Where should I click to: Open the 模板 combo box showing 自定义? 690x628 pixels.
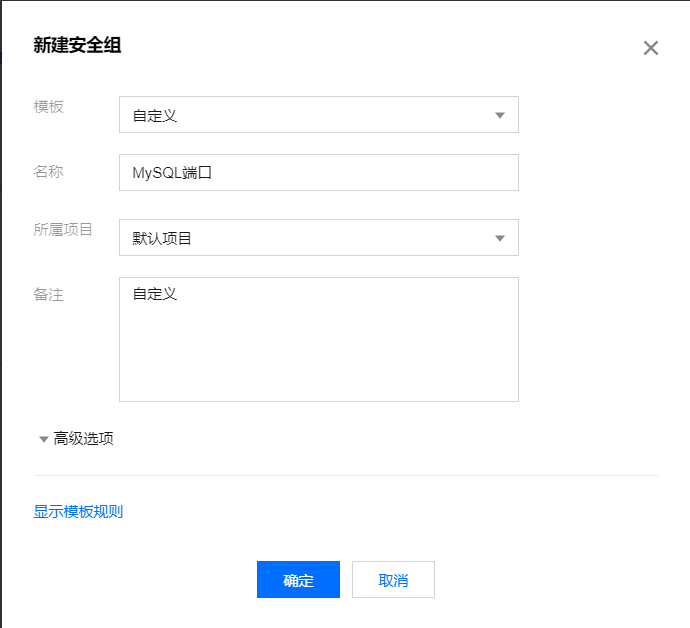[x=319, y=114]
